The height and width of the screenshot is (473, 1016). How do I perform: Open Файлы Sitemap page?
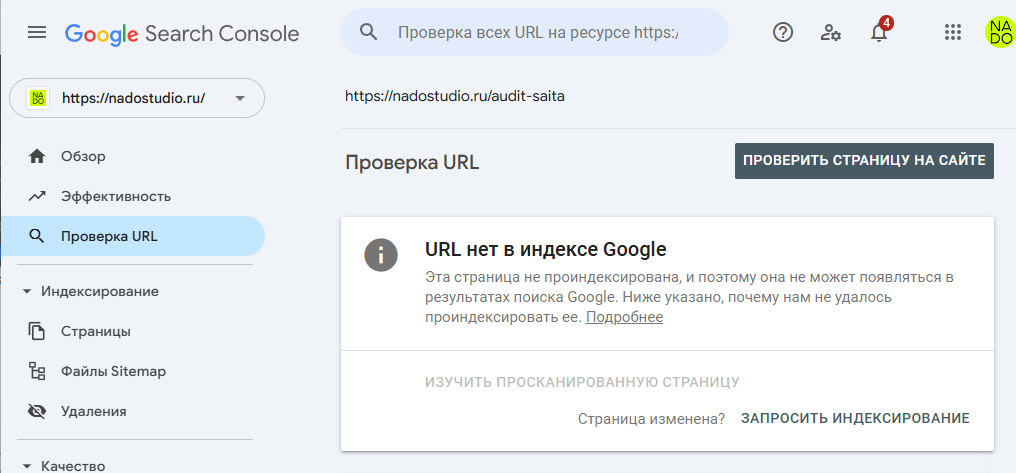tap(113, 371)
